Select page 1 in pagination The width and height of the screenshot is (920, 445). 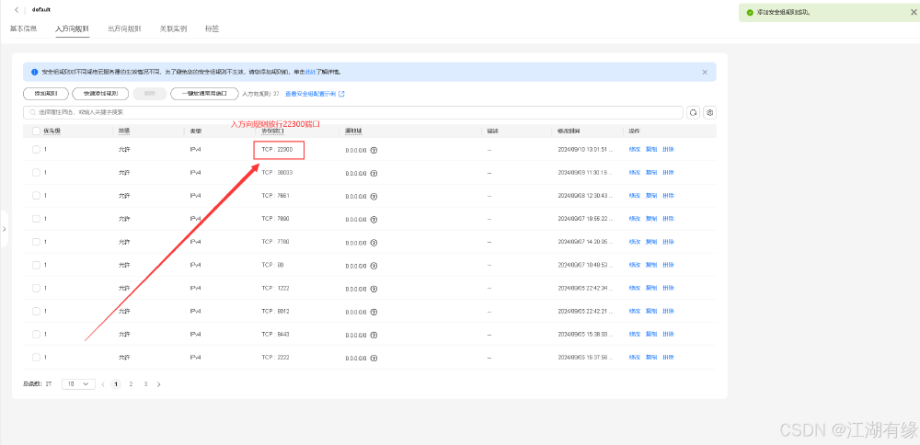116,384
